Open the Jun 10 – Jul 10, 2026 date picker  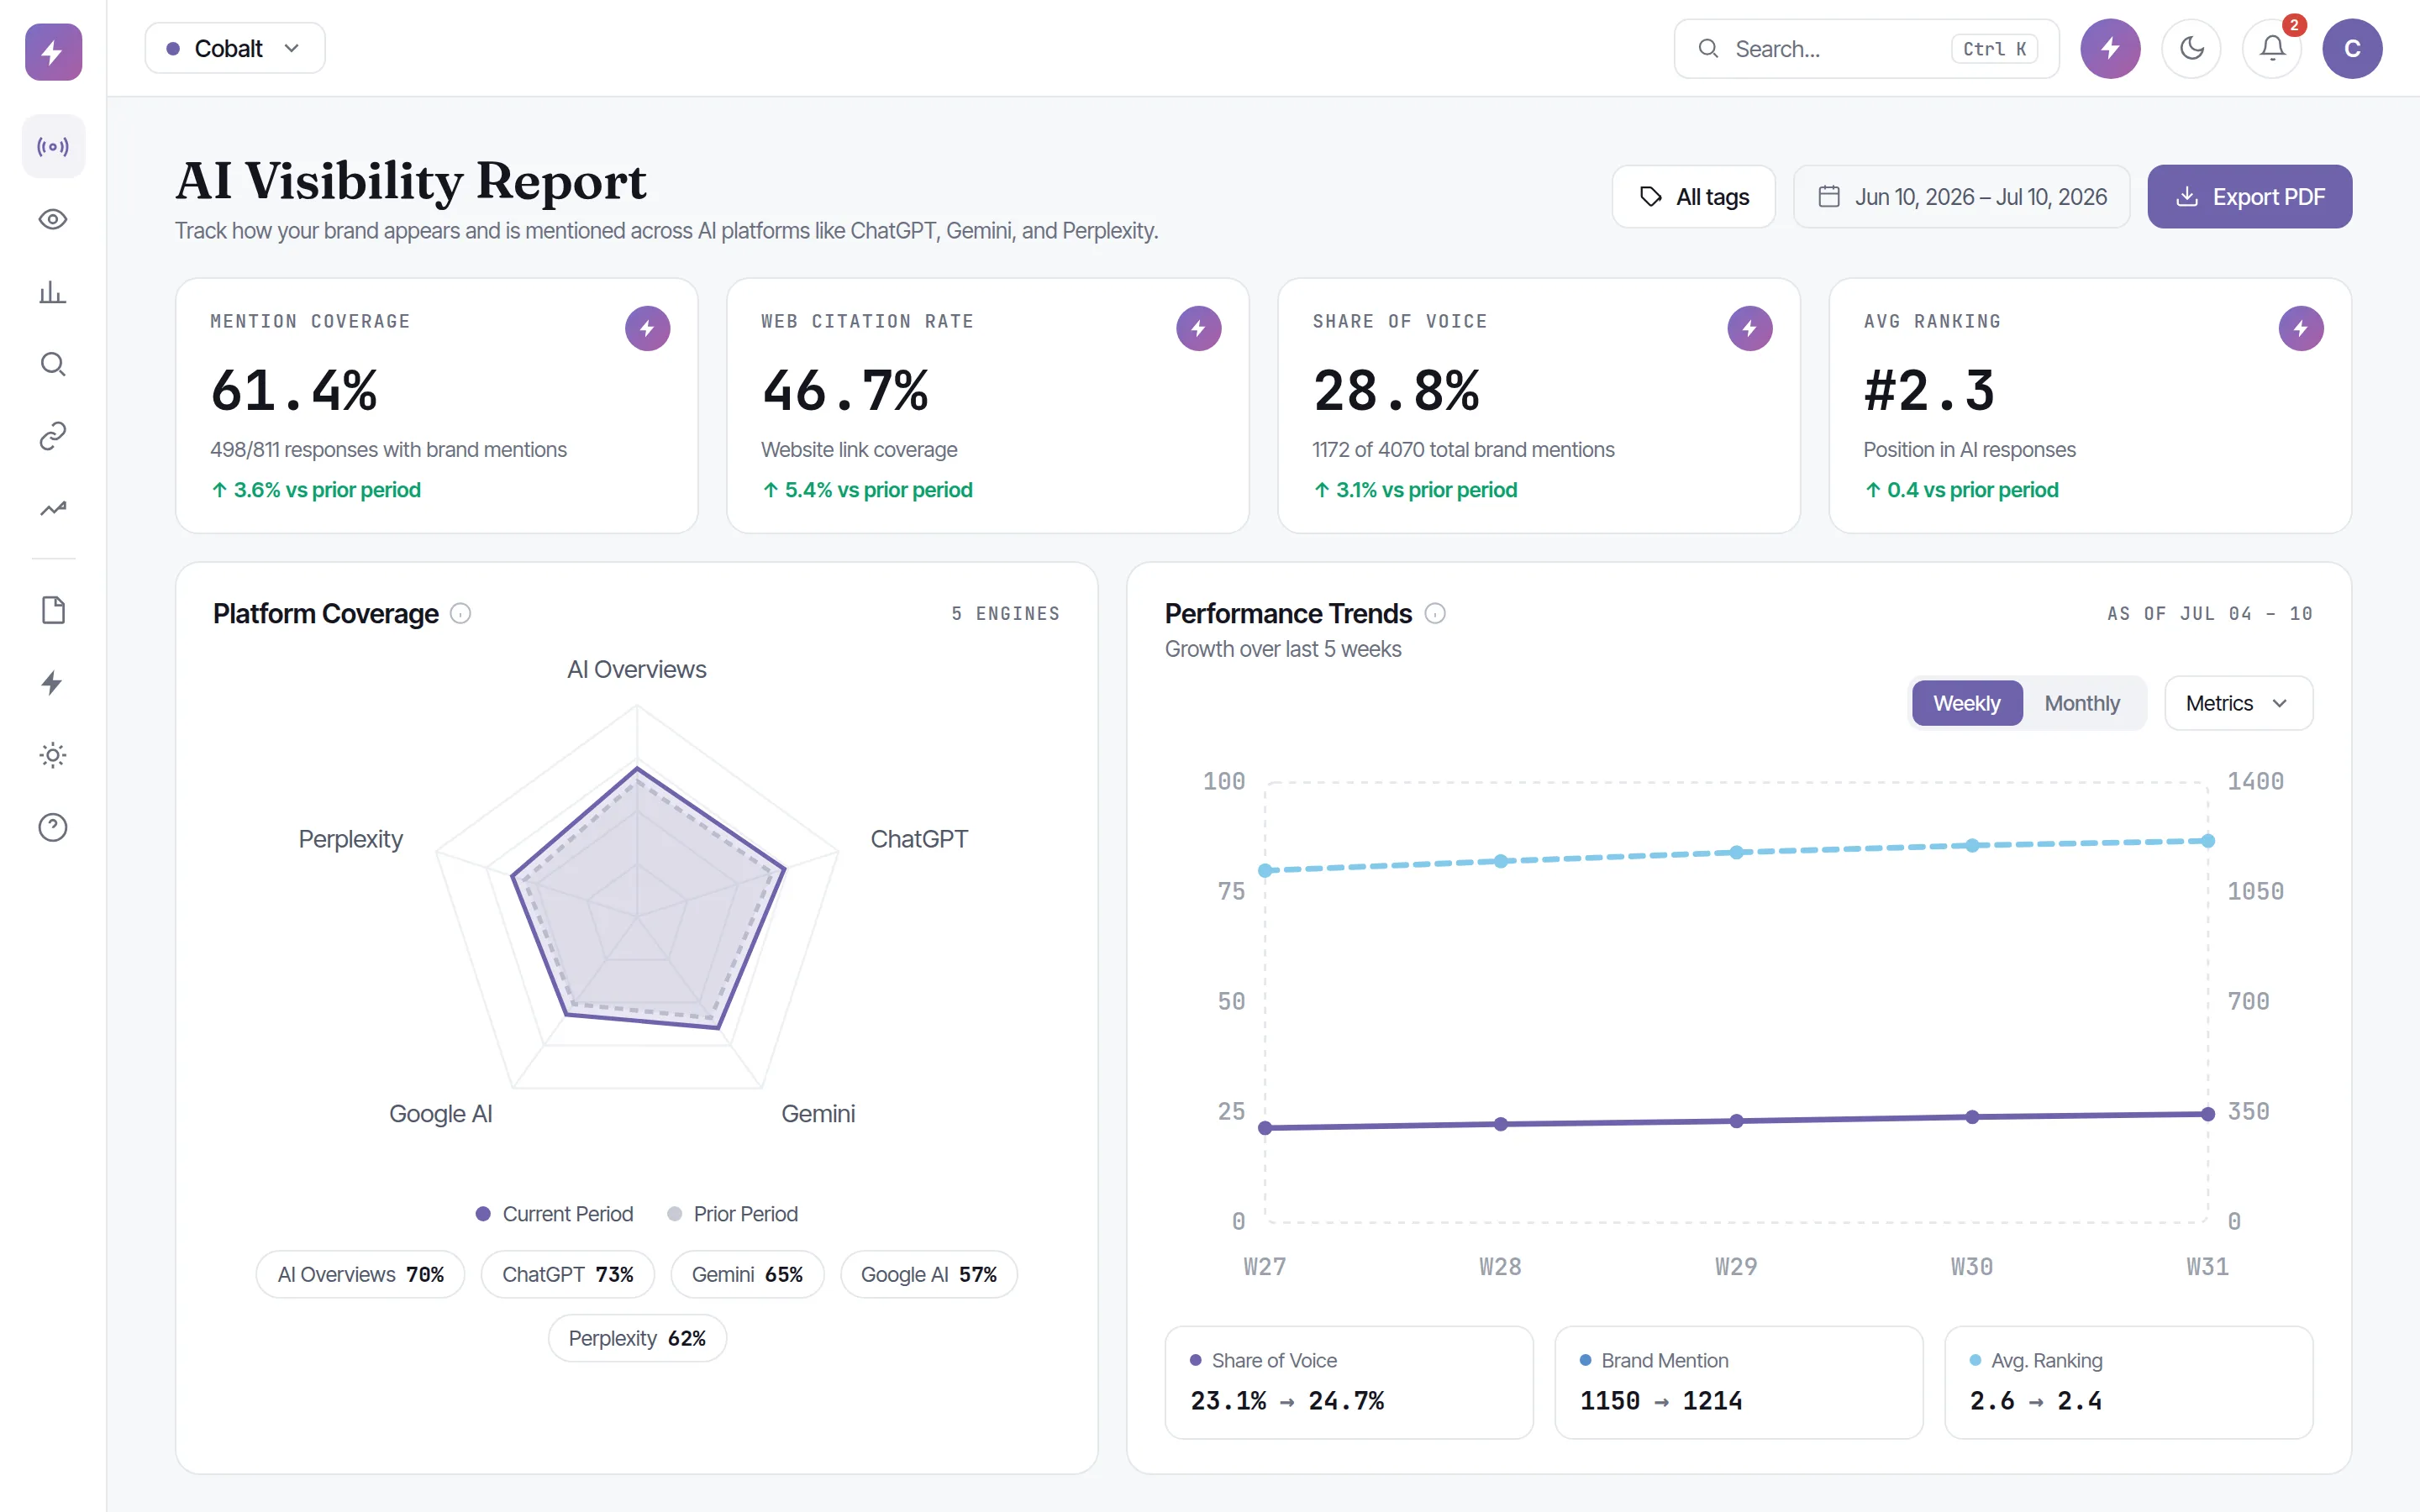[x=1961, y=197]
